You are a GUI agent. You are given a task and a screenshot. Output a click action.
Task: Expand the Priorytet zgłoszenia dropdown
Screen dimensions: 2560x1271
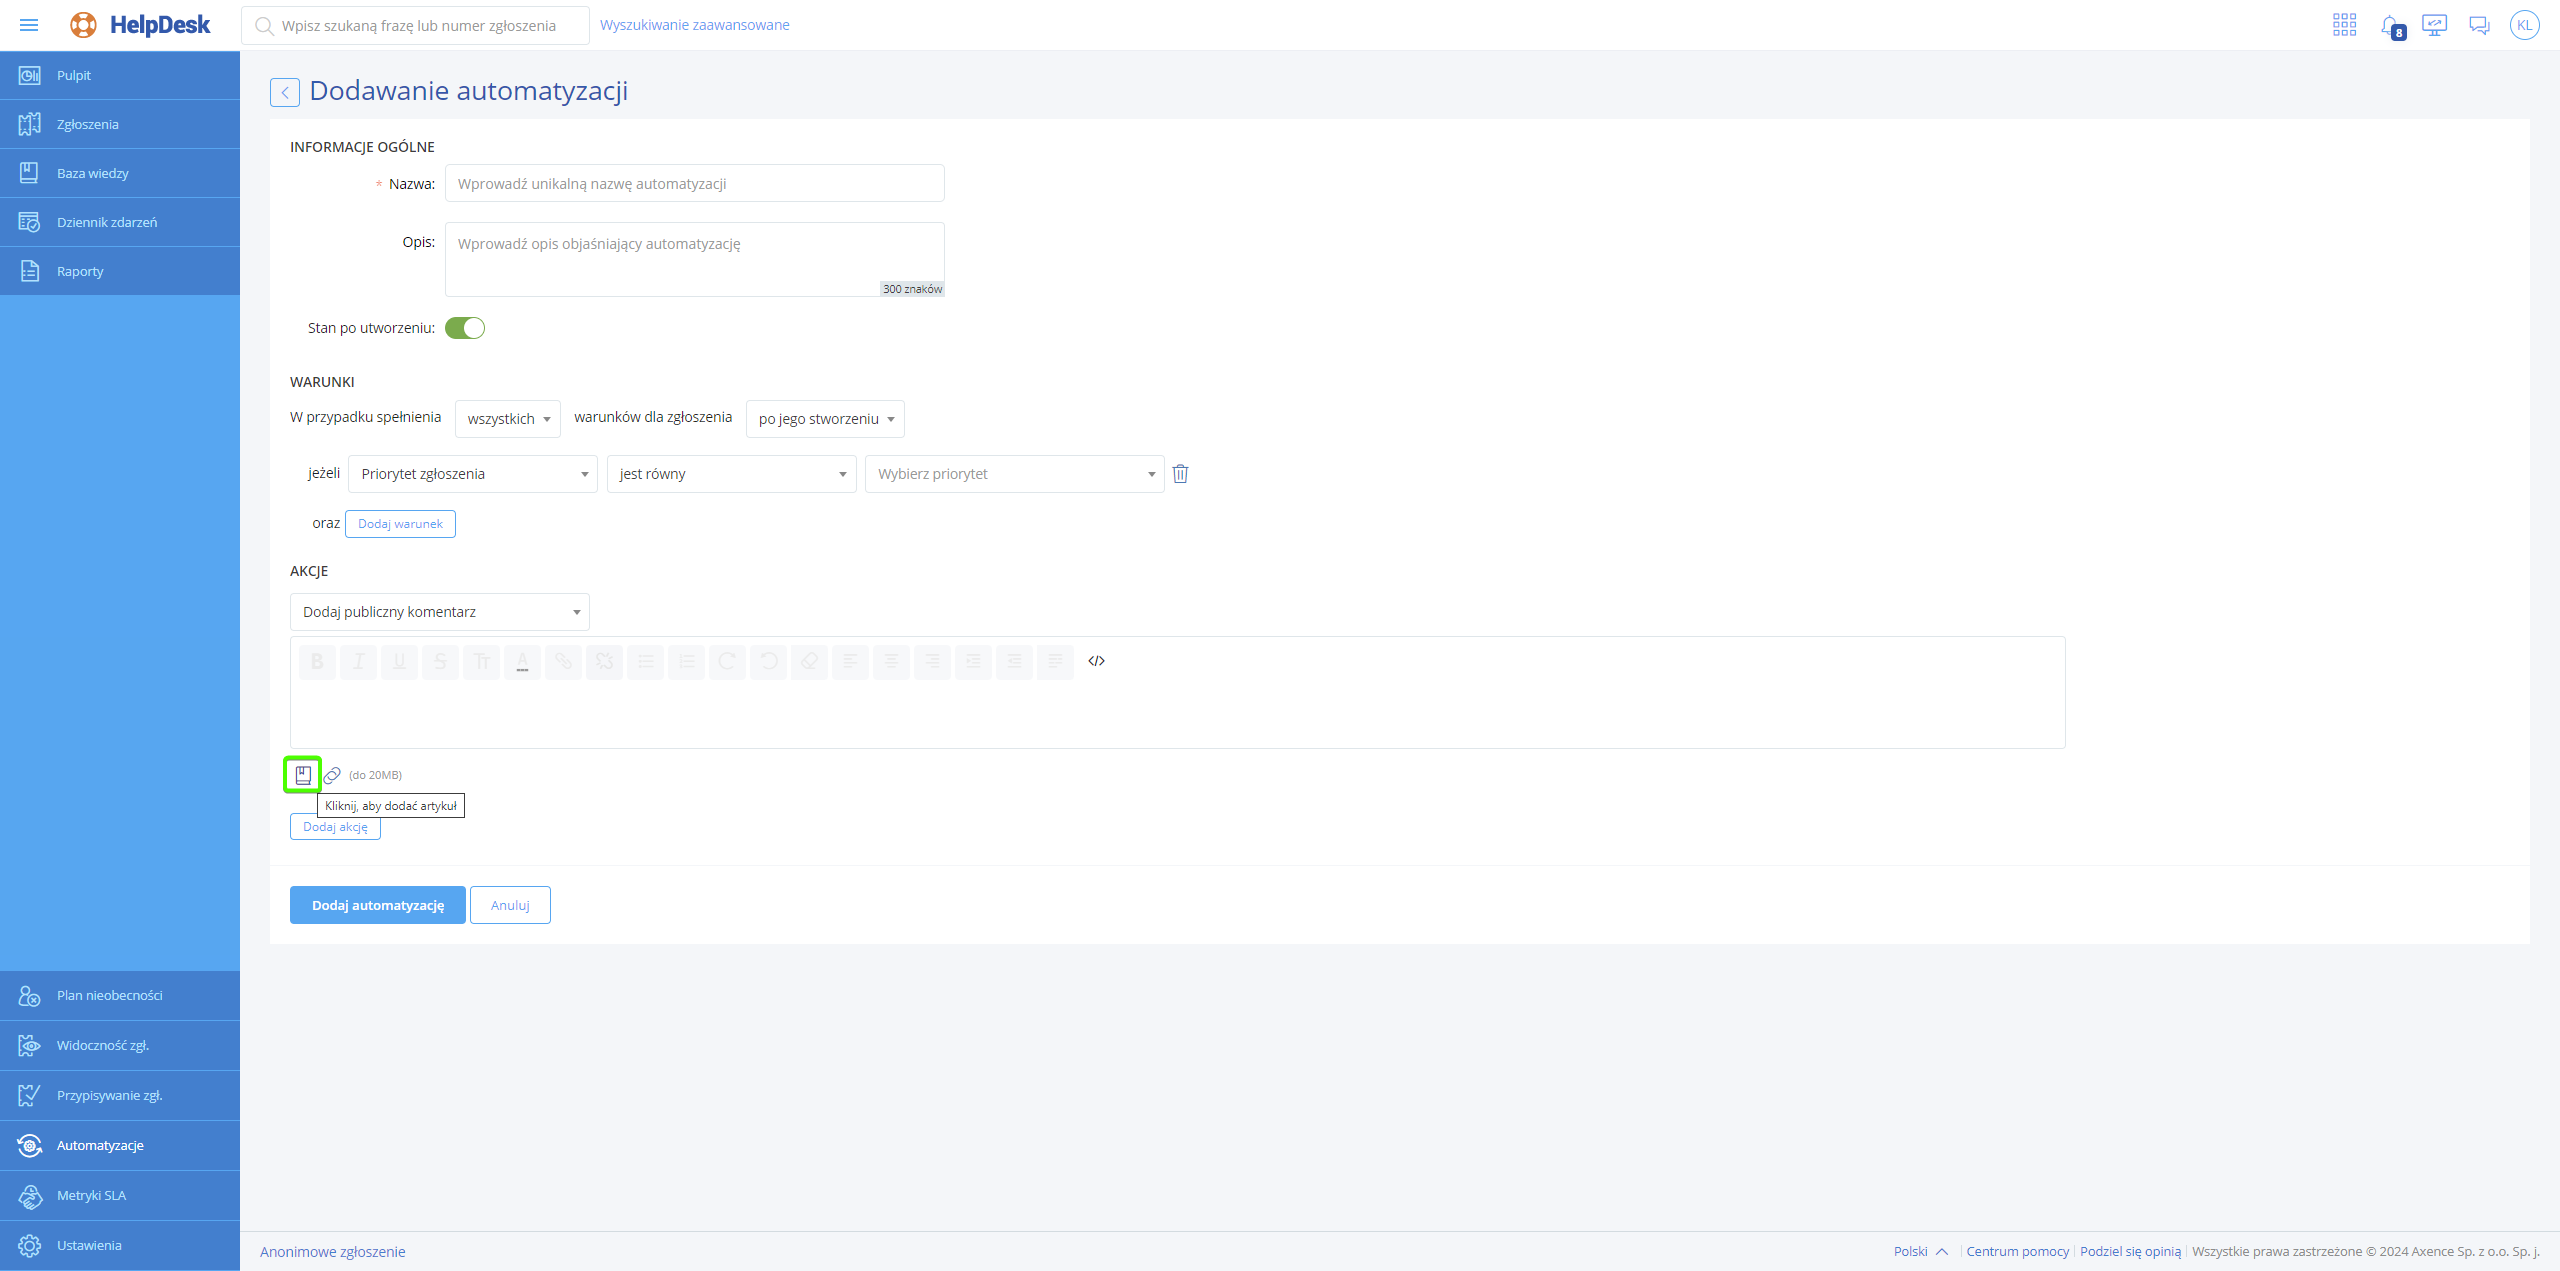click(x=472, y=474)
